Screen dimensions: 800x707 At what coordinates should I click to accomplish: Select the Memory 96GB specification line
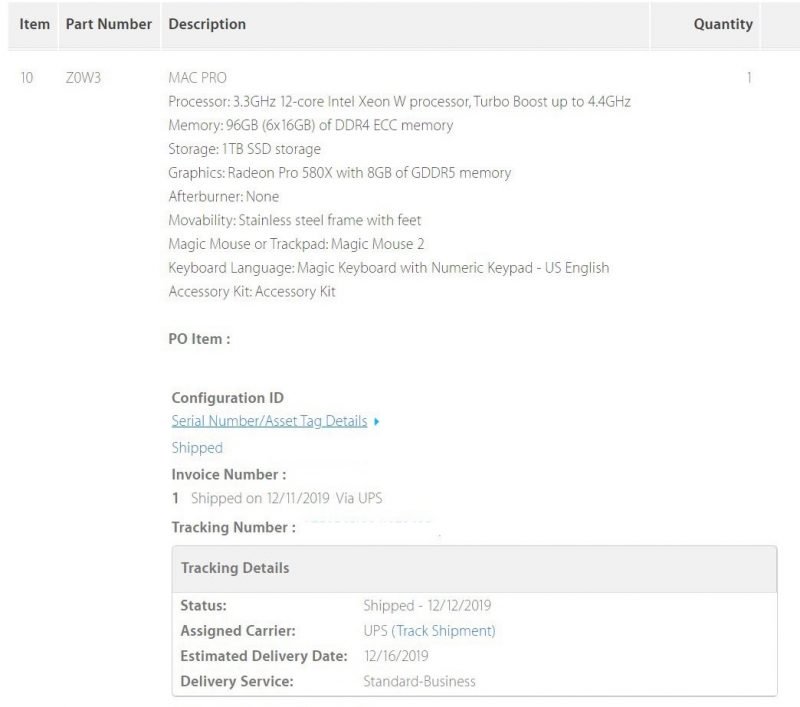(310, 125)
